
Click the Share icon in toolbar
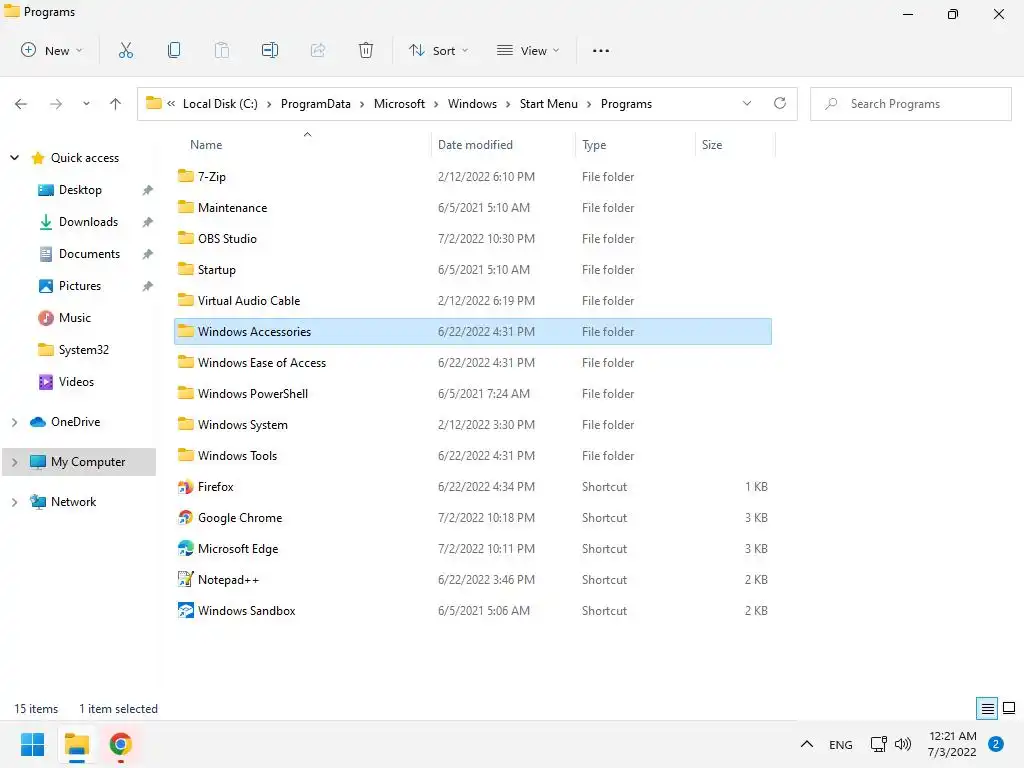pyautogui.click(x=318, y=50)
